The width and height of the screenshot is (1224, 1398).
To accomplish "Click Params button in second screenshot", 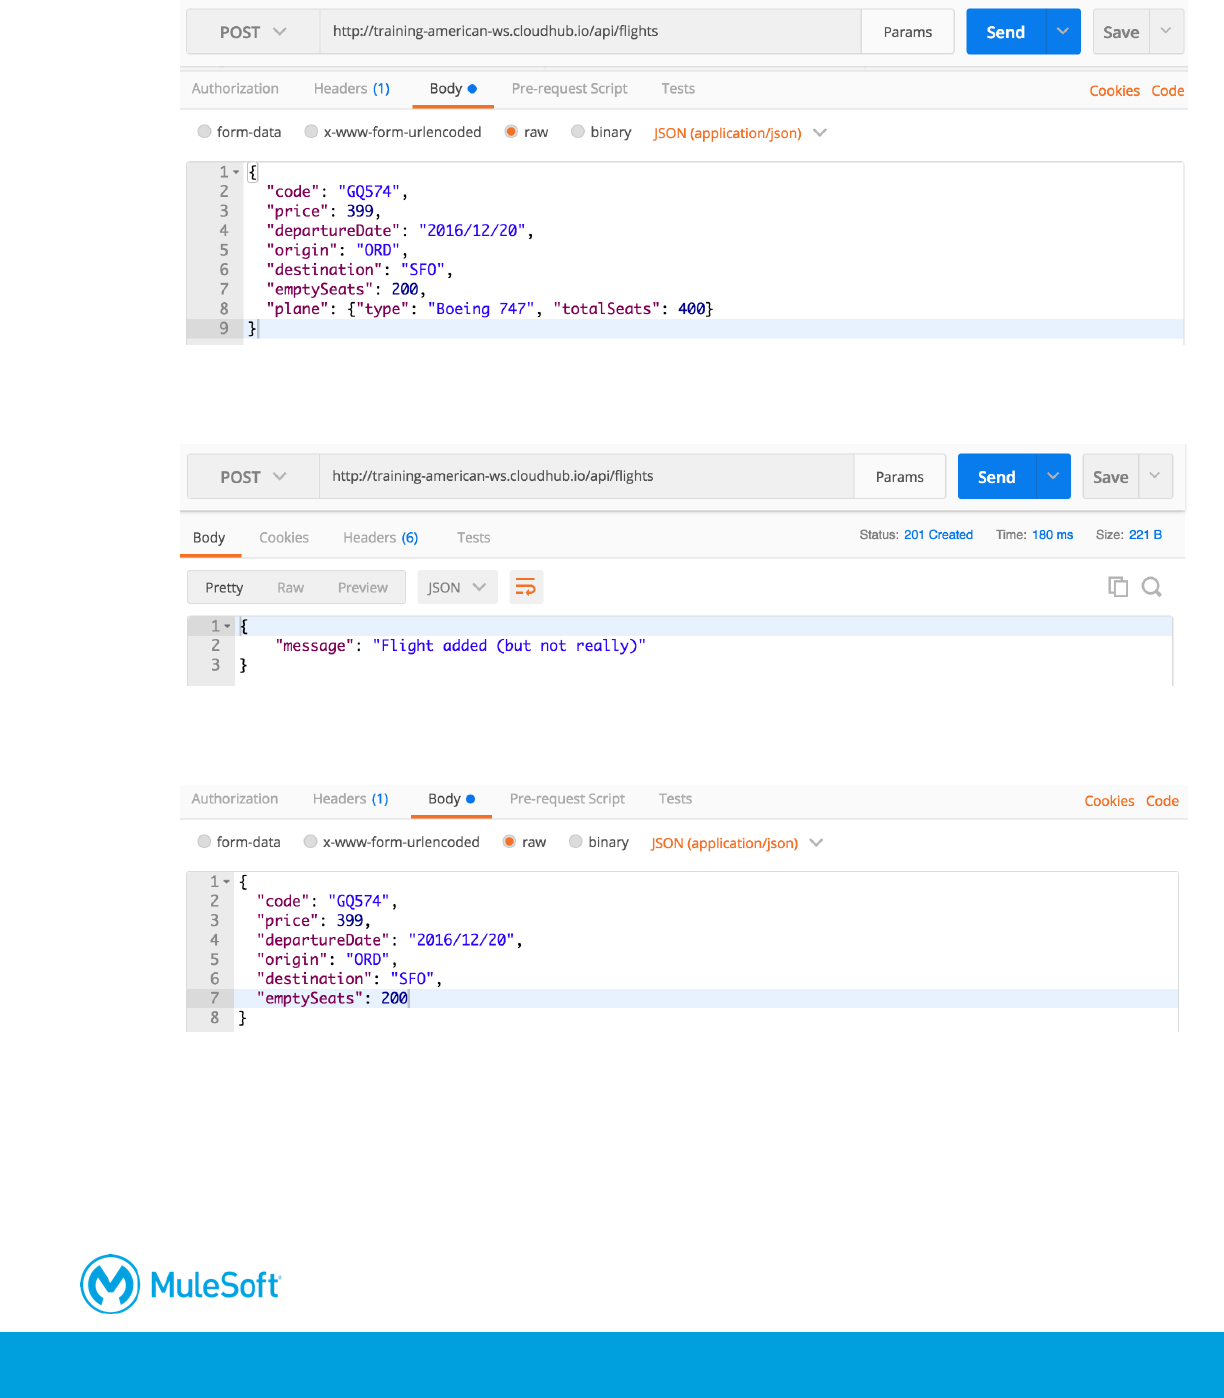I will click(x=900, y=477).
